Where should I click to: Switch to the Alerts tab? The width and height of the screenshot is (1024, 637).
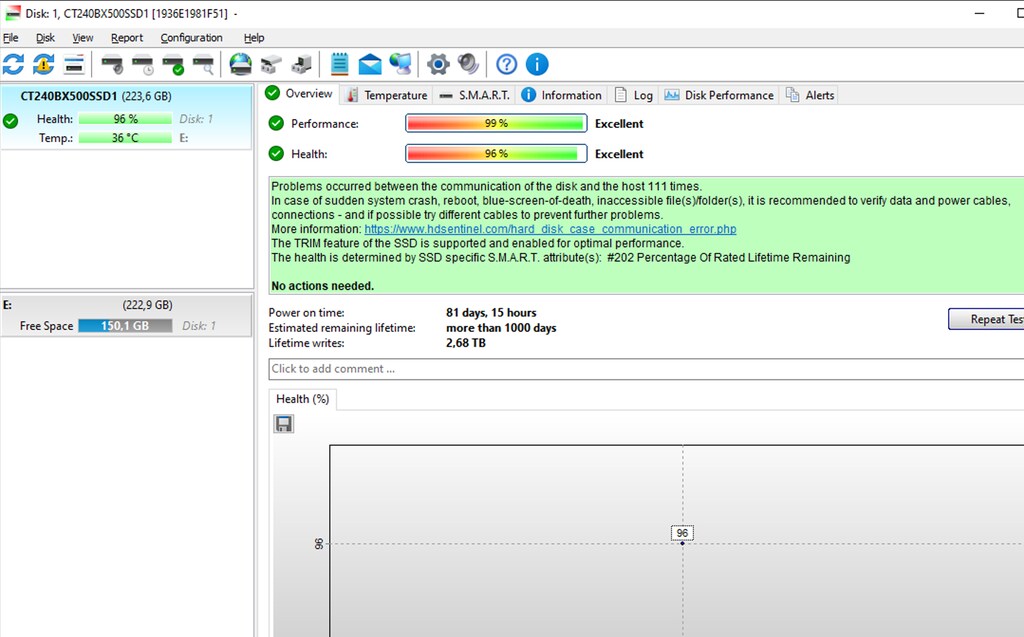coord(810,95)
